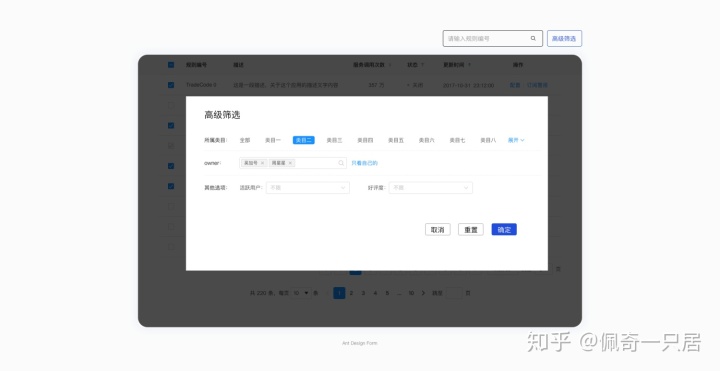Open the page size dropdown showing 10
Image resolution: width=720 pixels, height=371 pixels.
301,293
